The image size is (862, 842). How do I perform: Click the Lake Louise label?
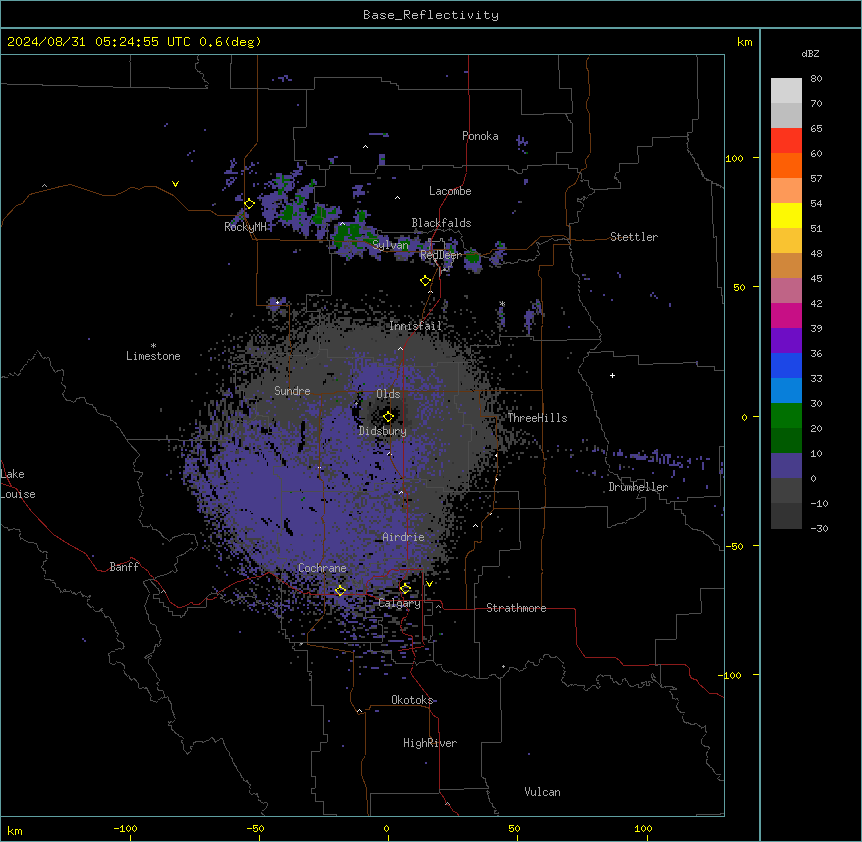(18, 484)
